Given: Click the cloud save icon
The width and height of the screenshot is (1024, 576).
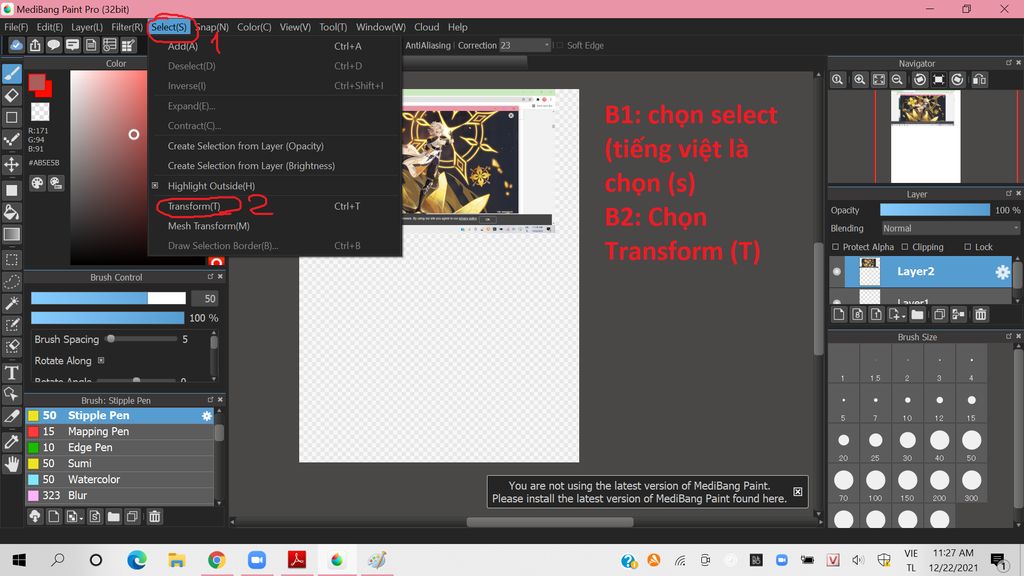Looking at the screenshot, I should (x=16, y=45).
